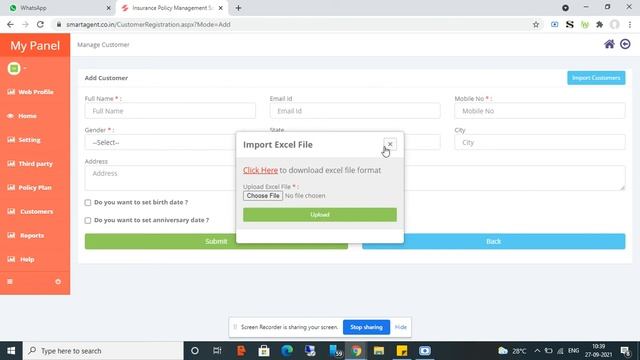The height and width of the screenshot is (360, 640).
Task: Open Chrome in taskbar
Action: [356, 351]
